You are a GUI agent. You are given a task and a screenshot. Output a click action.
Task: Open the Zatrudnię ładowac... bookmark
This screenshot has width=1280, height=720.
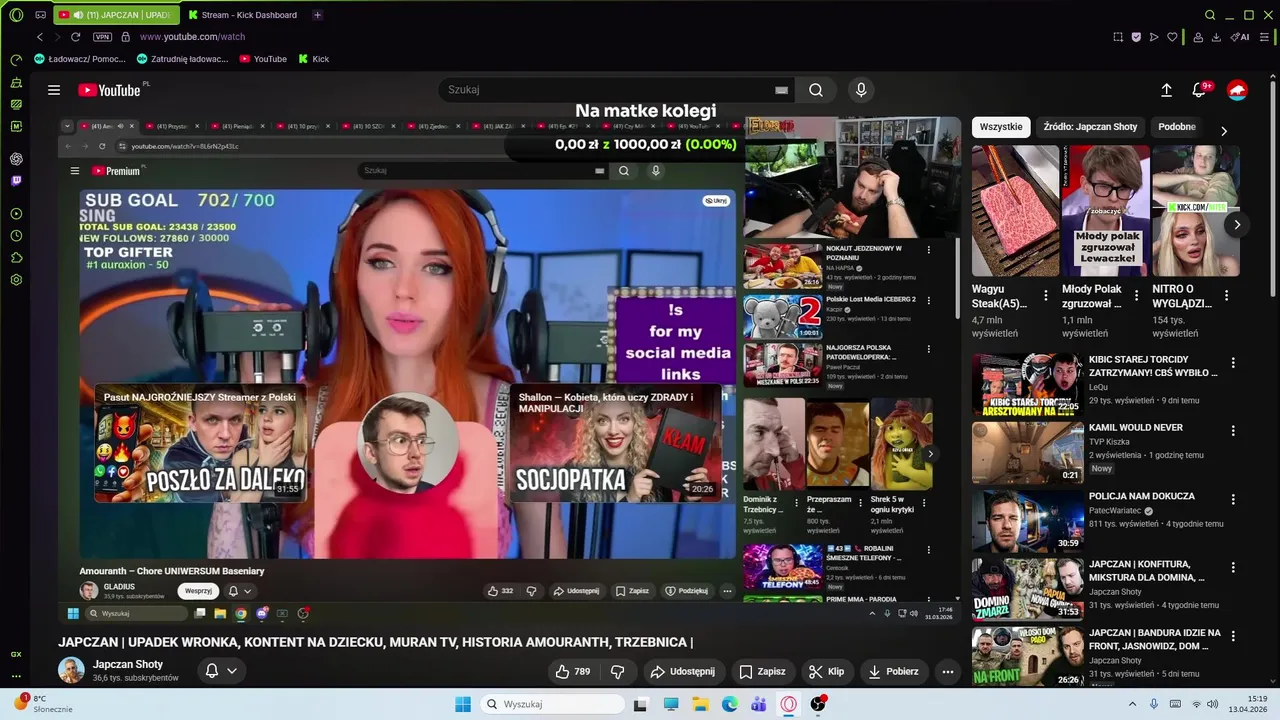pos(183,59)
